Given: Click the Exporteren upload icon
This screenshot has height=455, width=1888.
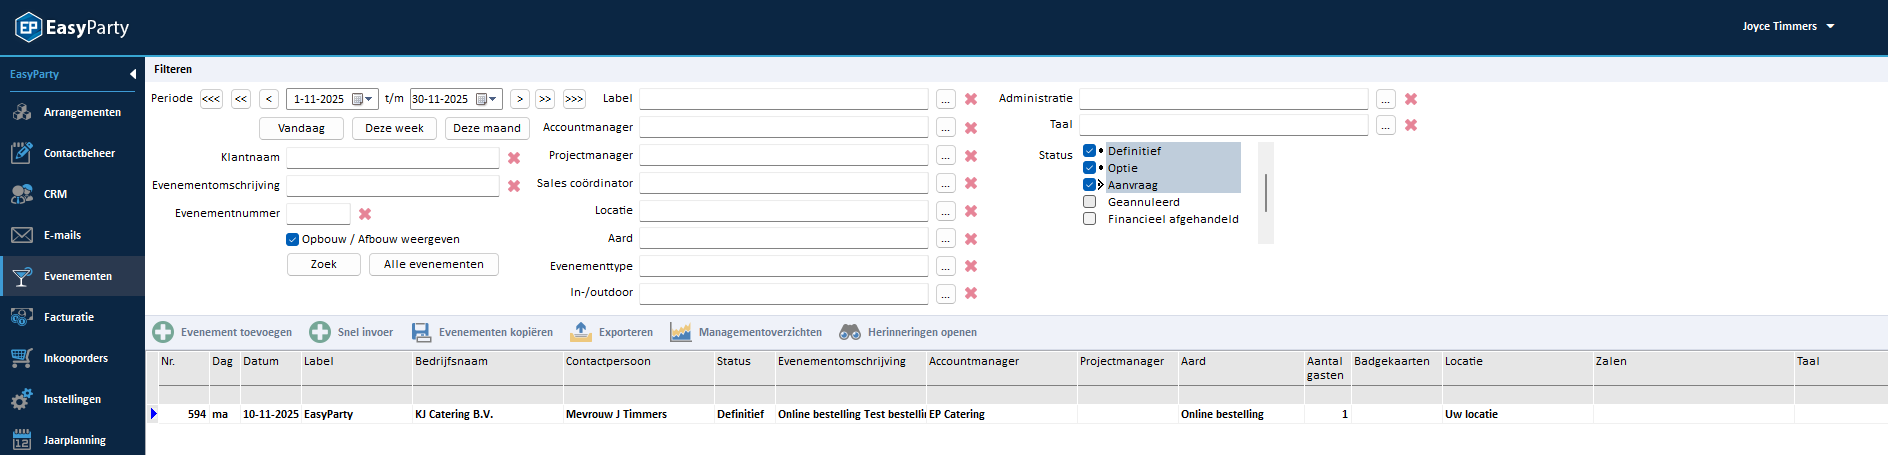Looking at the screenshot, I should tap(581, 332).
